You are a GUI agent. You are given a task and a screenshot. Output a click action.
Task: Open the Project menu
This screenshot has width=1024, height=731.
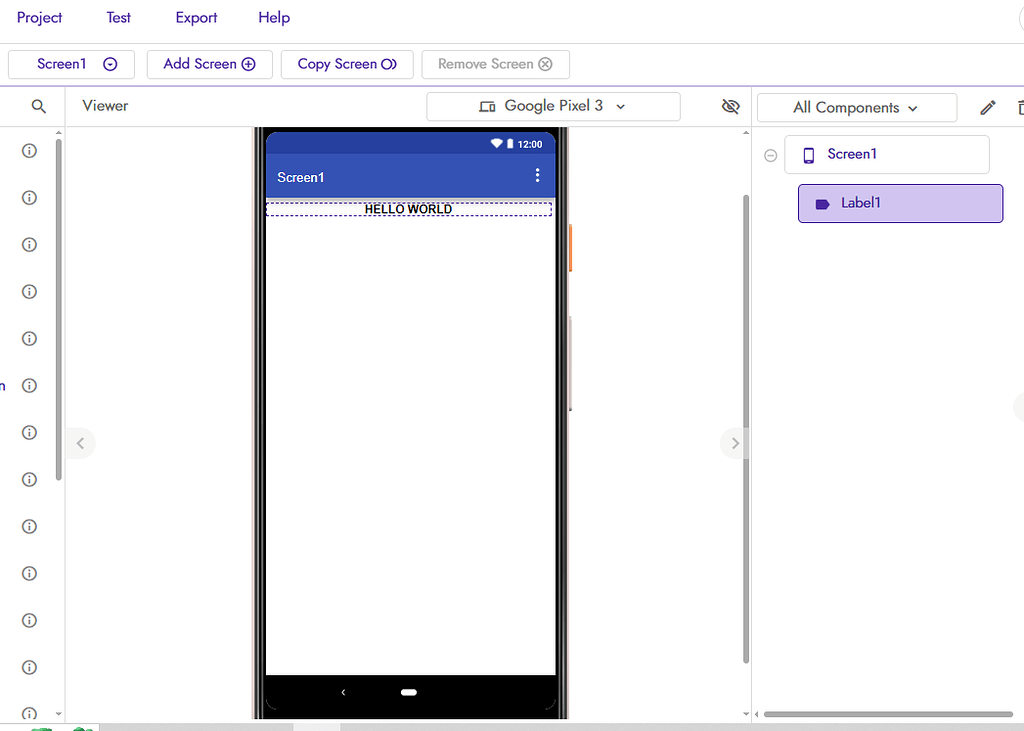click(39, 17)
